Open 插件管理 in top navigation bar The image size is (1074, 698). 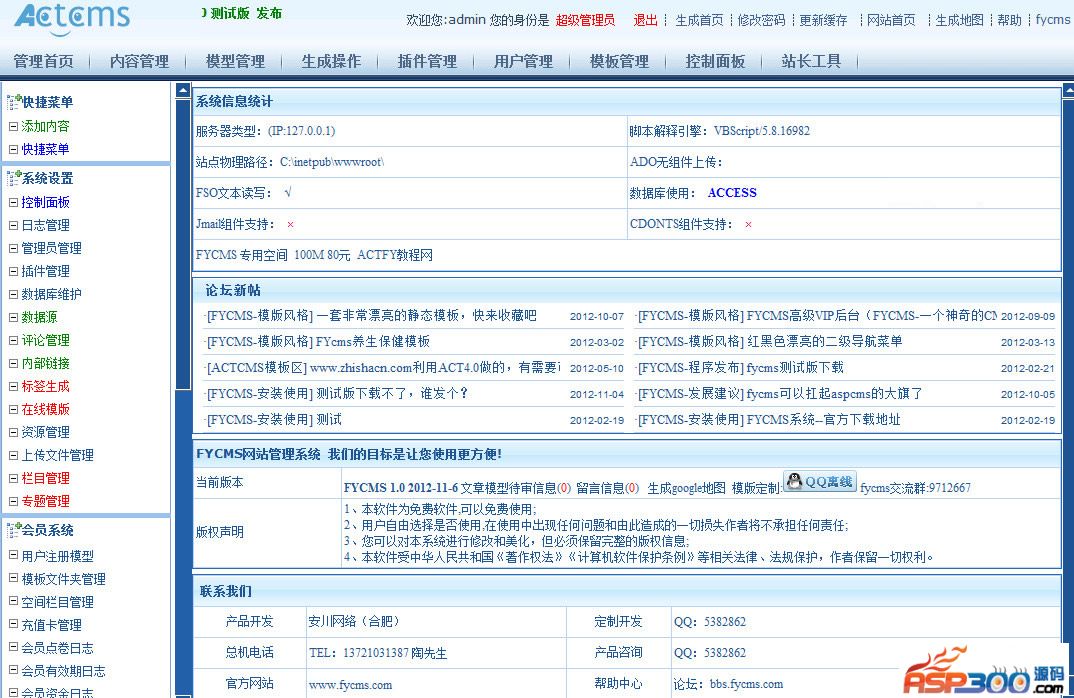point(427,62)
